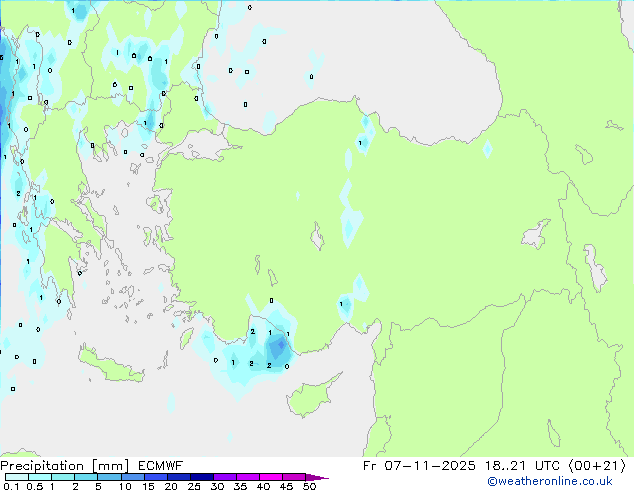Click the 40–45 mm magenta legend swatch

coord(271,477)
